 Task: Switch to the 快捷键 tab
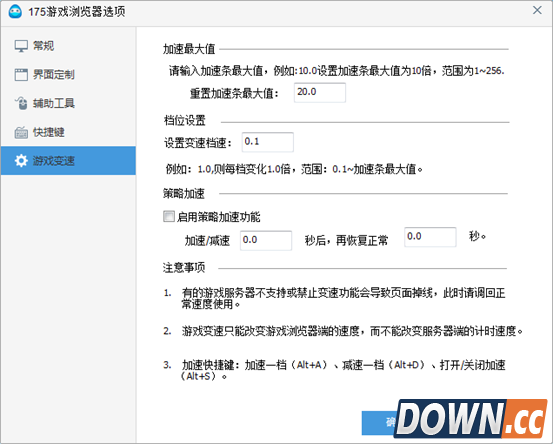click(68, 132)
